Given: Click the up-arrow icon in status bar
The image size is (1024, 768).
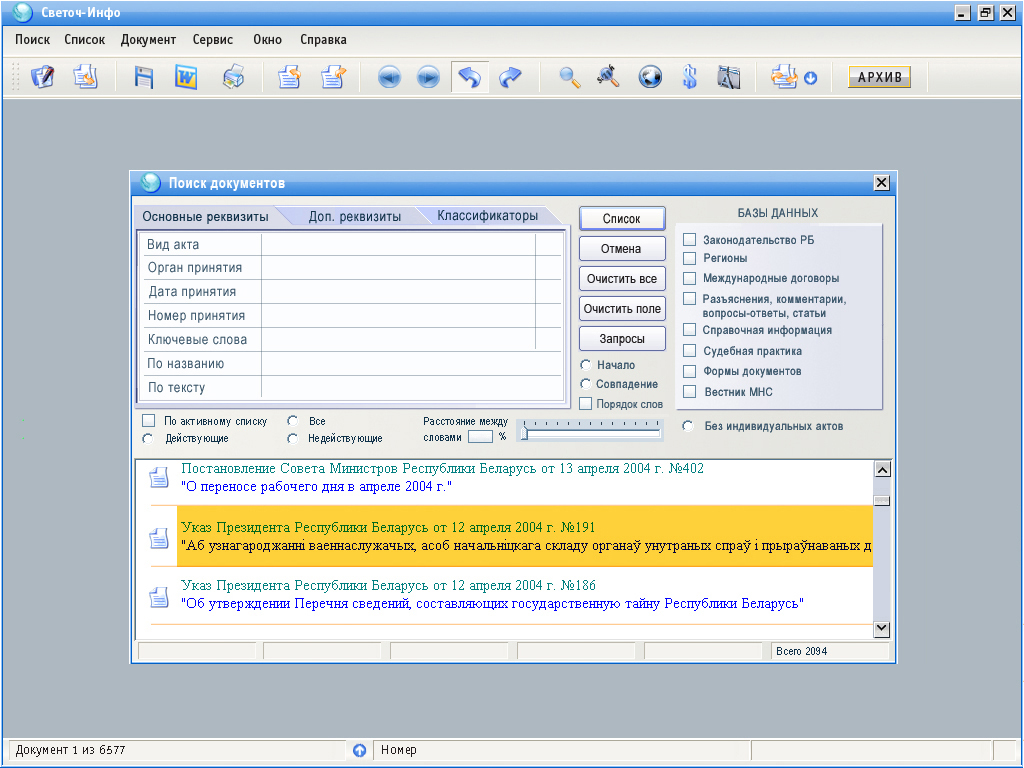Looking at the screenshot, I should click(360, 750).
